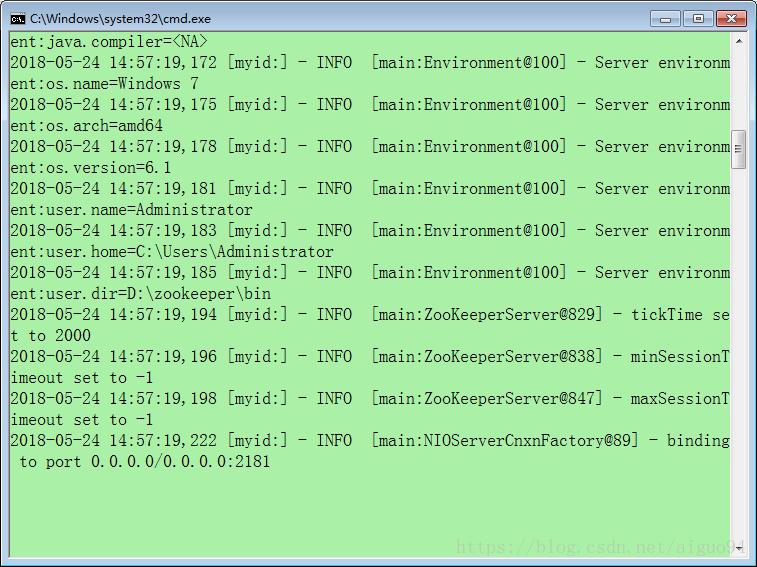Maximize the command prompt window
The image size is (757, 567).
click(x=697, y=18)
